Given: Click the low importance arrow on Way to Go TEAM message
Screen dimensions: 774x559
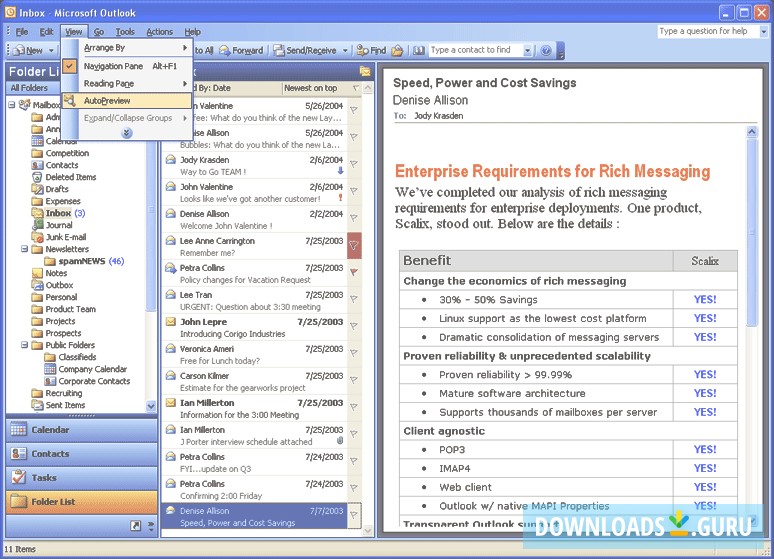Looking at the screenshot, I should click(x=340, y=171).
